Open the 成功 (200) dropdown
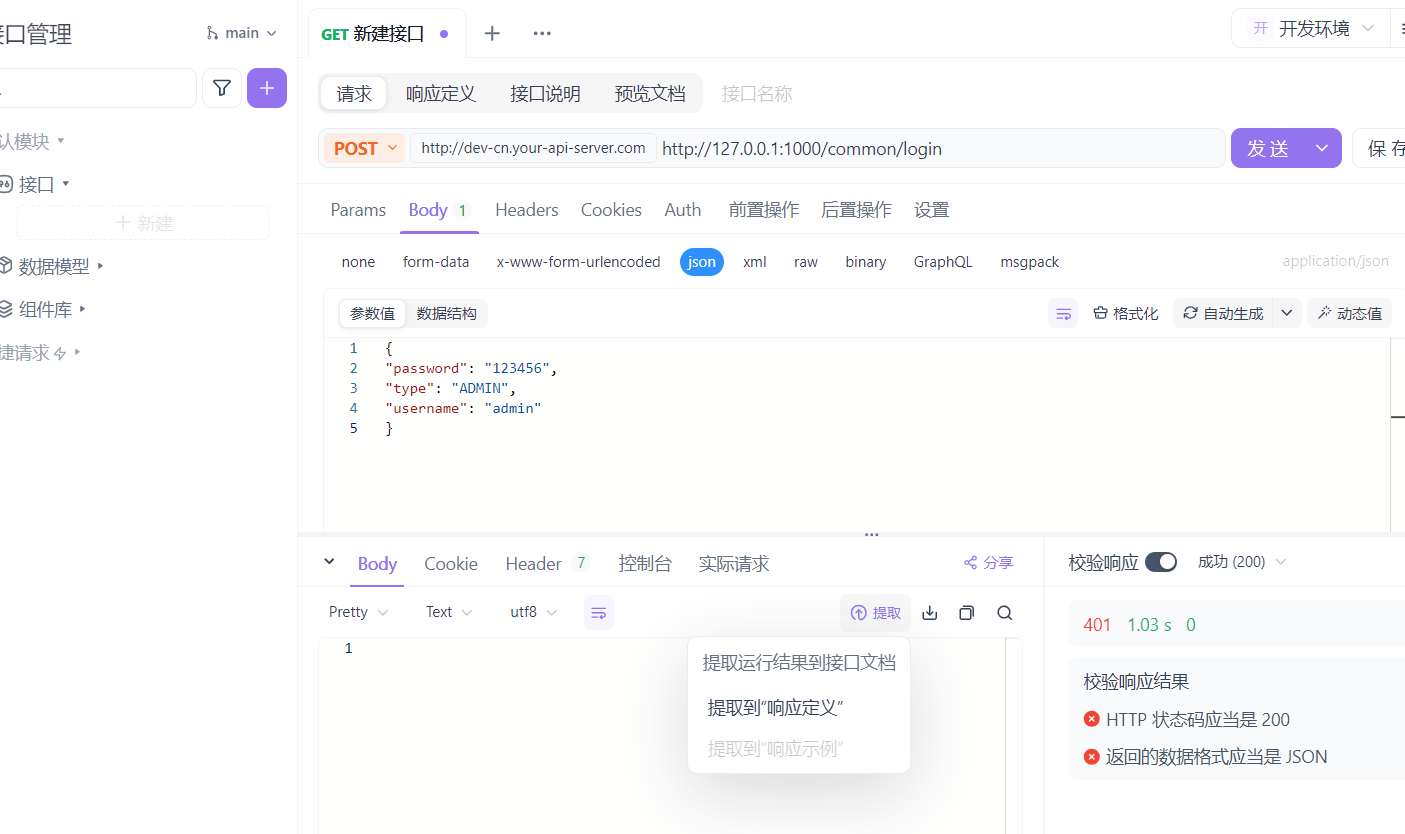 click(x=1242, y=562)
